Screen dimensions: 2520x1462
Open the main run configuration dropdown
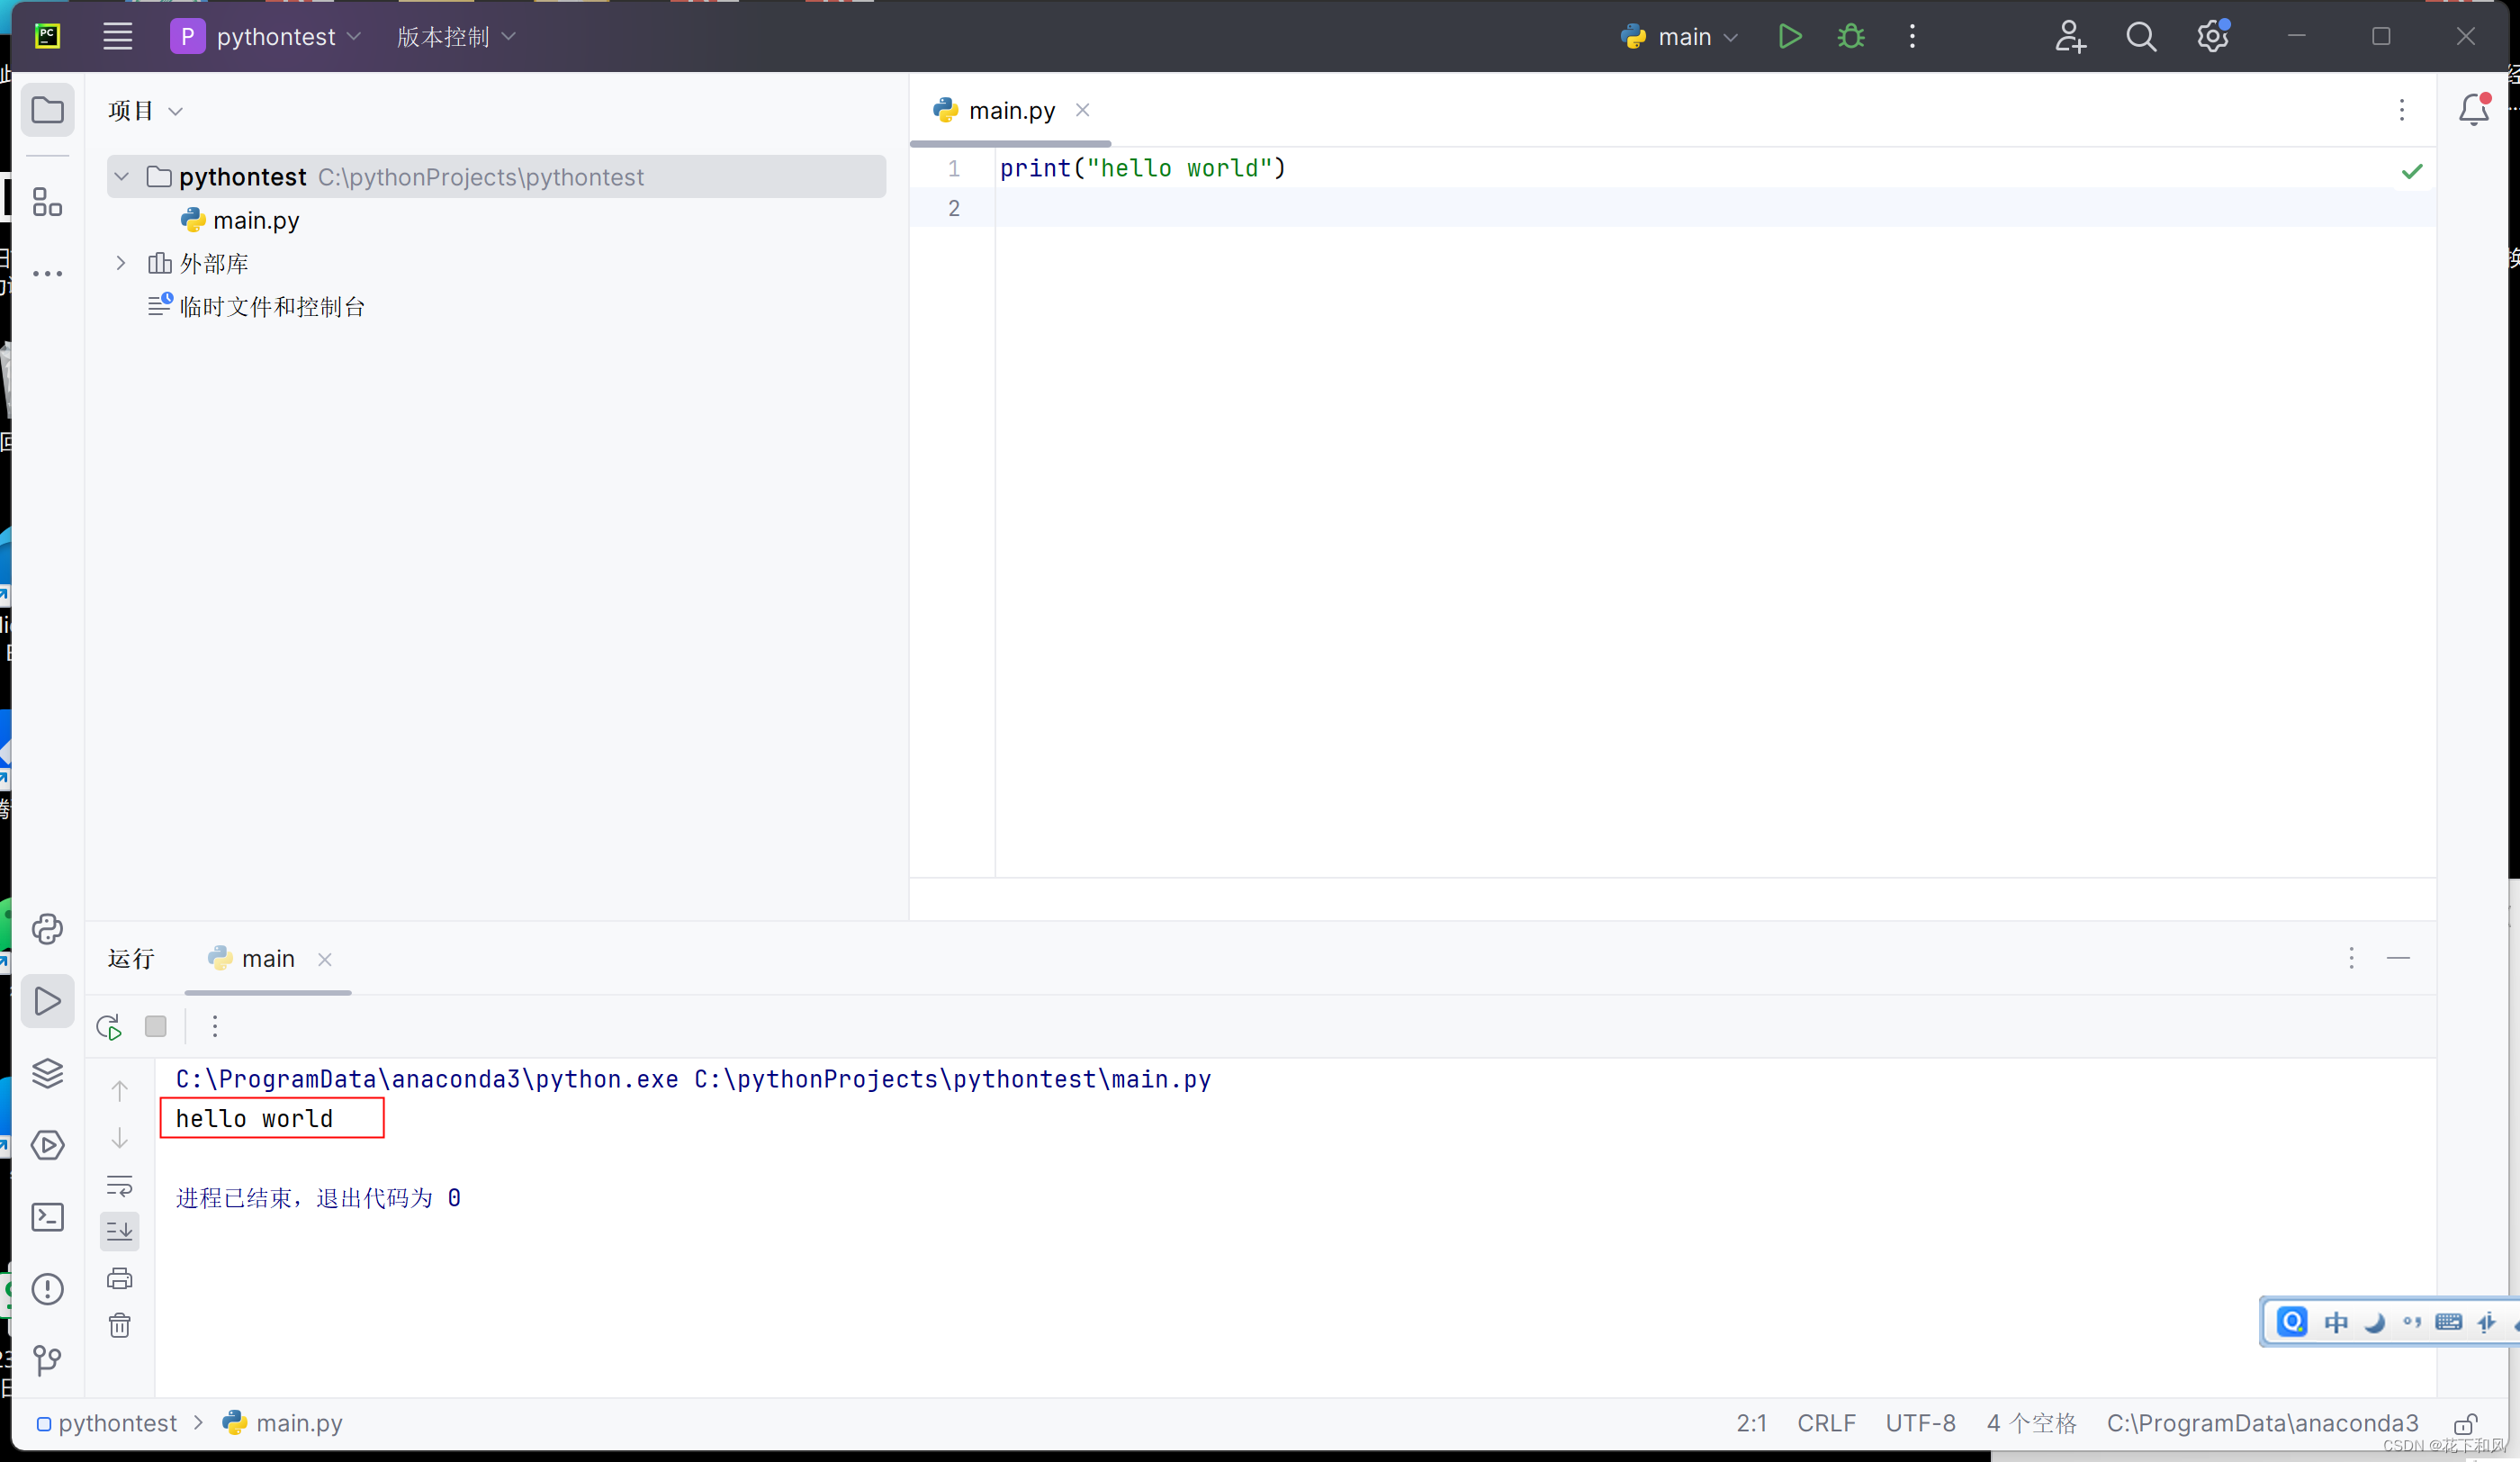point(1683,37)
